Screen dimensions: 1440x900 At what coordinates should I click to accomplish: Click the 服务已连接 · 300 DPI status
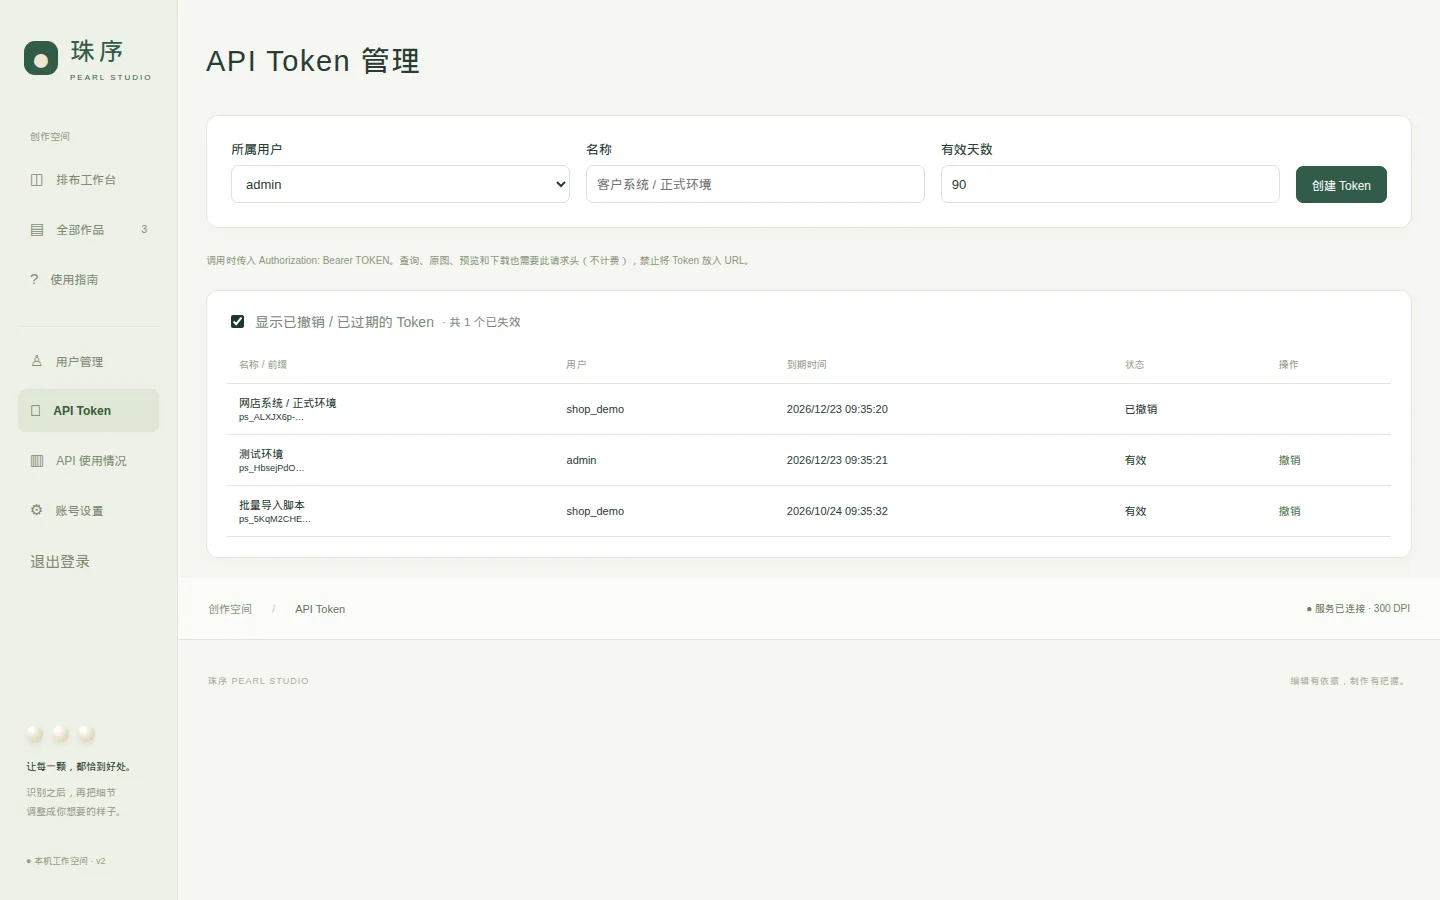1358,608
